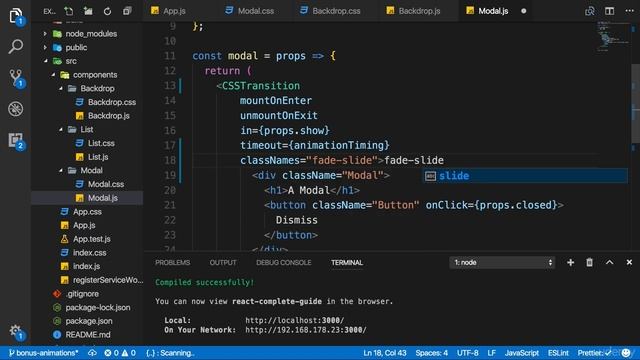Click the 192.168.178.23:3000 network link
Image resolution: width=640 pixels, height=360 pixels.
(306, 330)
